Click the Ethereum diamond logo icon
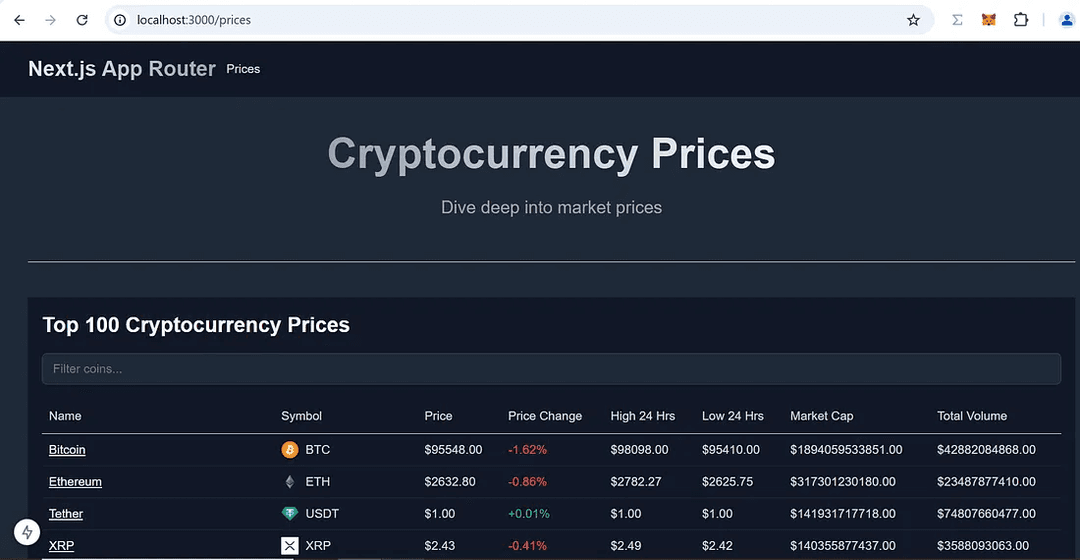This screenshot has height=560, width=1080. pyautogui.click(x=290, y=482)
